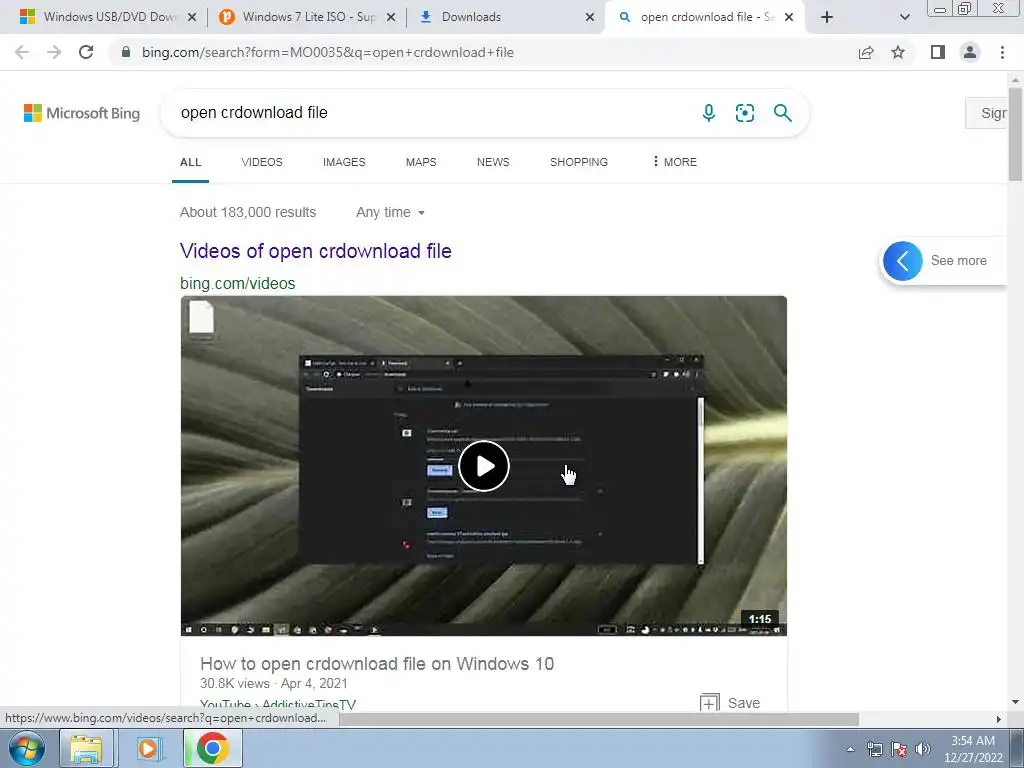Expand the MORE search categories menu
1024x768 pixels.
point(675,162)
